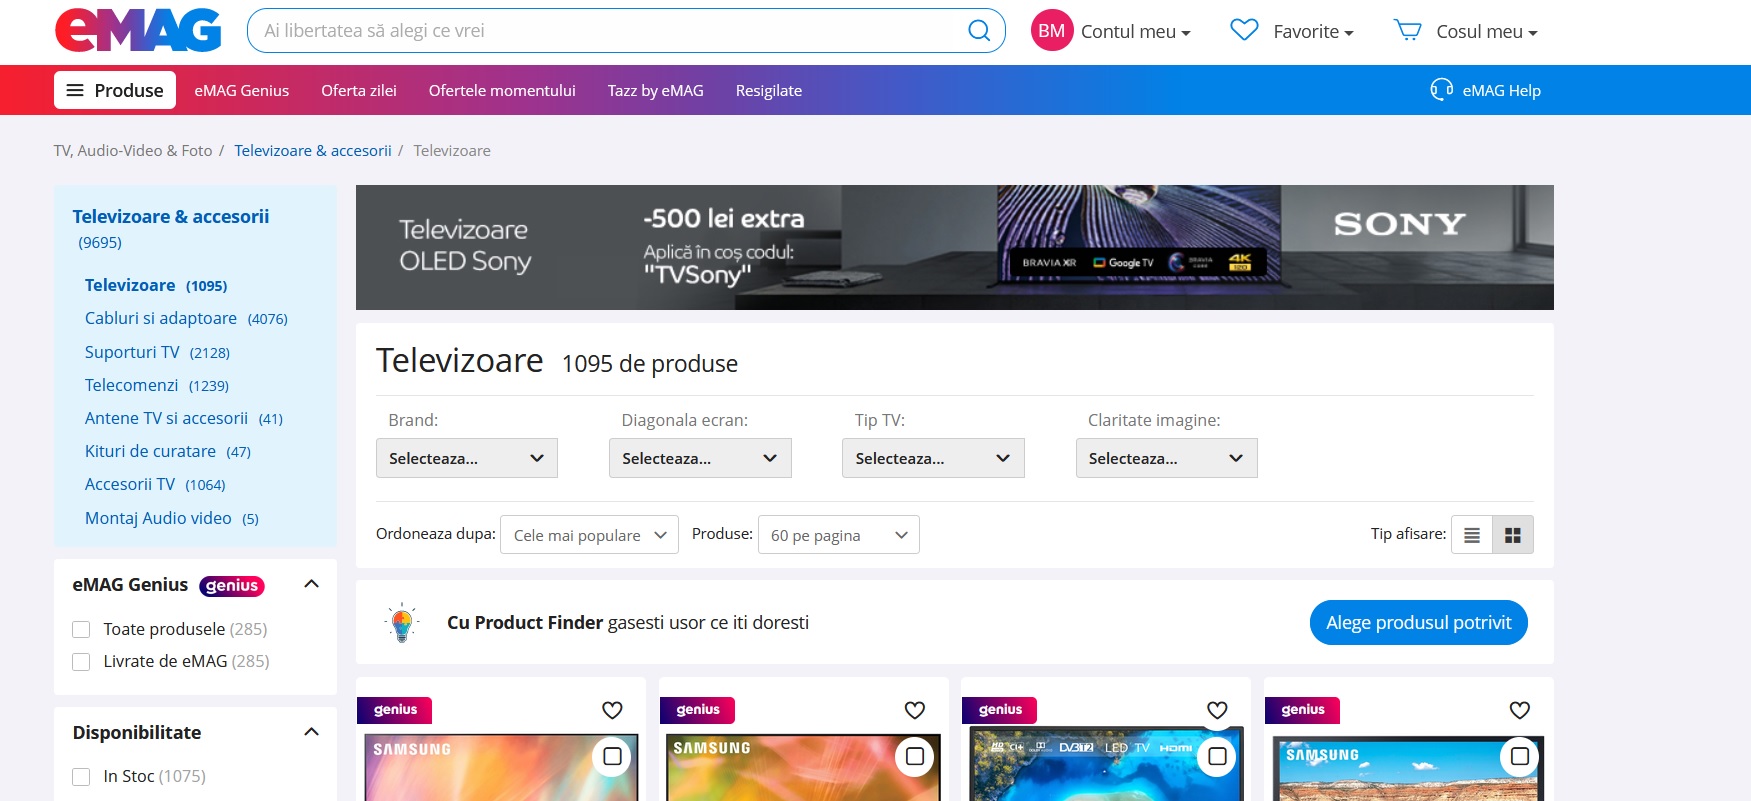Open the Brand dropdown

(467, 458)
